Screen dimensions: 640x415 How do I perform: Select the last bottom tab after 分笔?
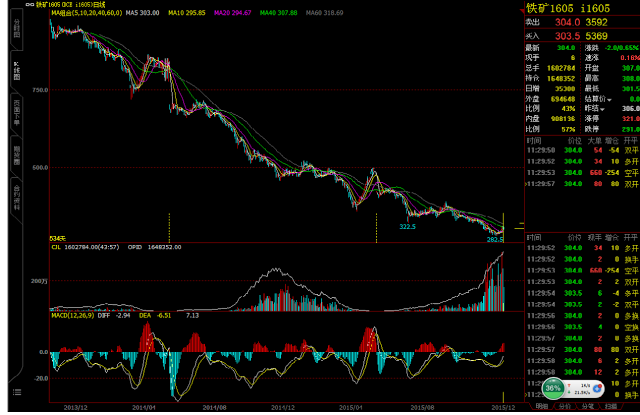tap(611, 406)
